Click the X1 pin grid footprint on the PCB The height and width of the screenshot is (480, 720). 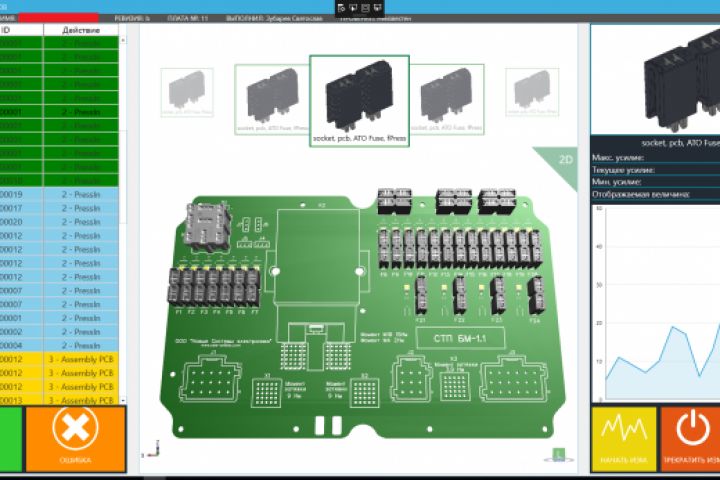(267, 393)
